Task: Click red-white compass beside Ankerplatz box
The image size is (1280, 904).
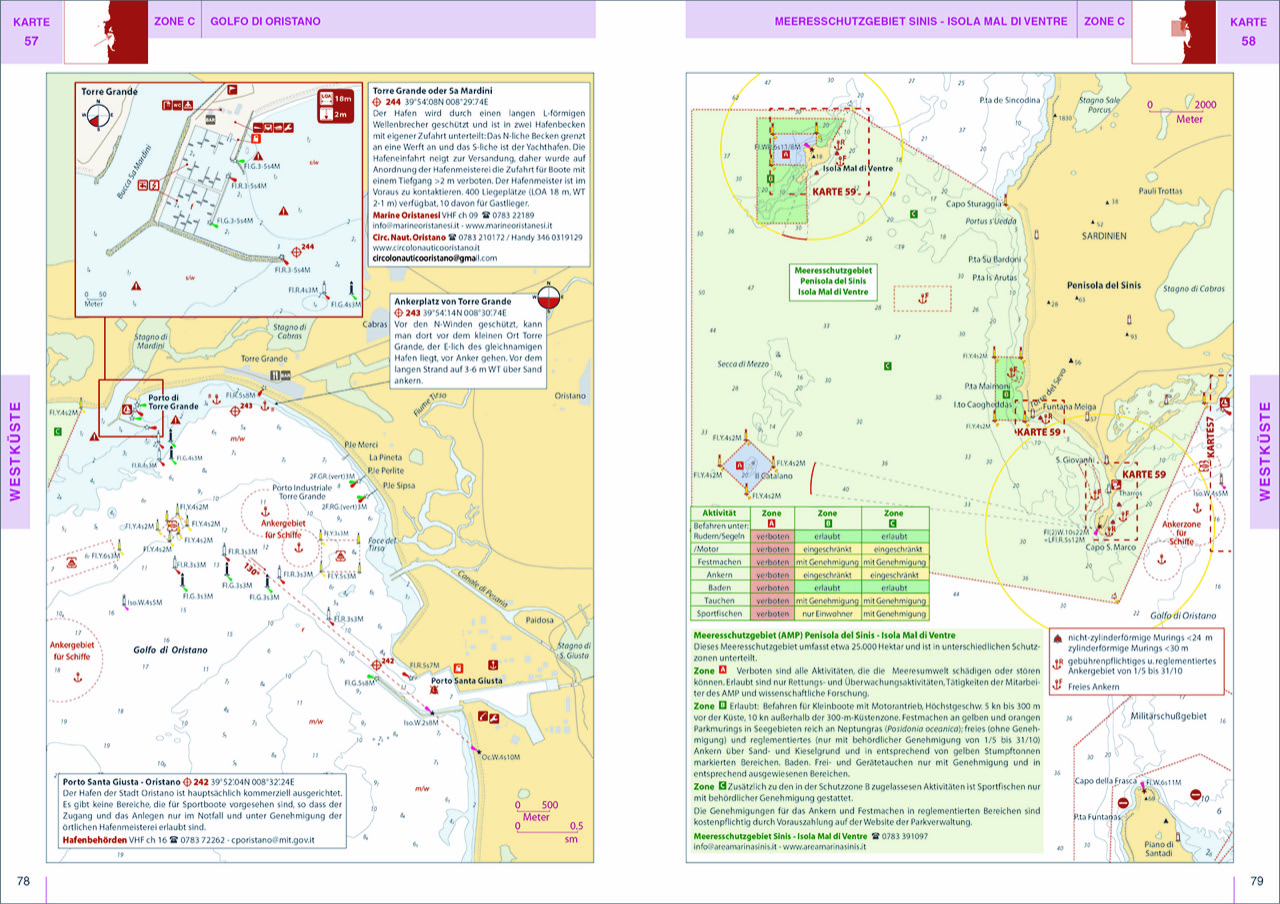Action: [x=548, y=298]
